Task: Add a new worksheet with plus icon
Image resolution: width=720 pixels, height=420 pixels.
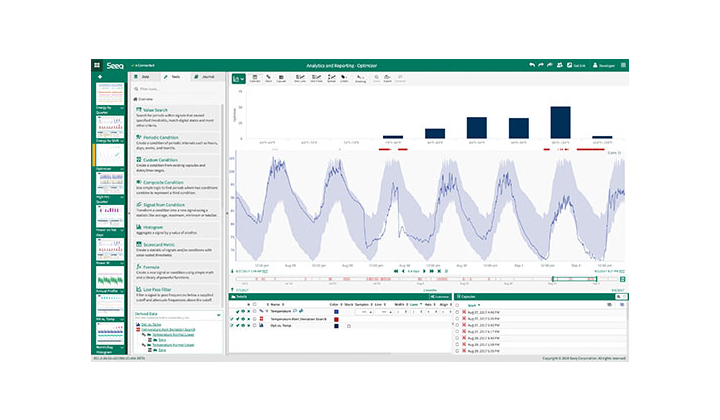Action: coord(100,77)
